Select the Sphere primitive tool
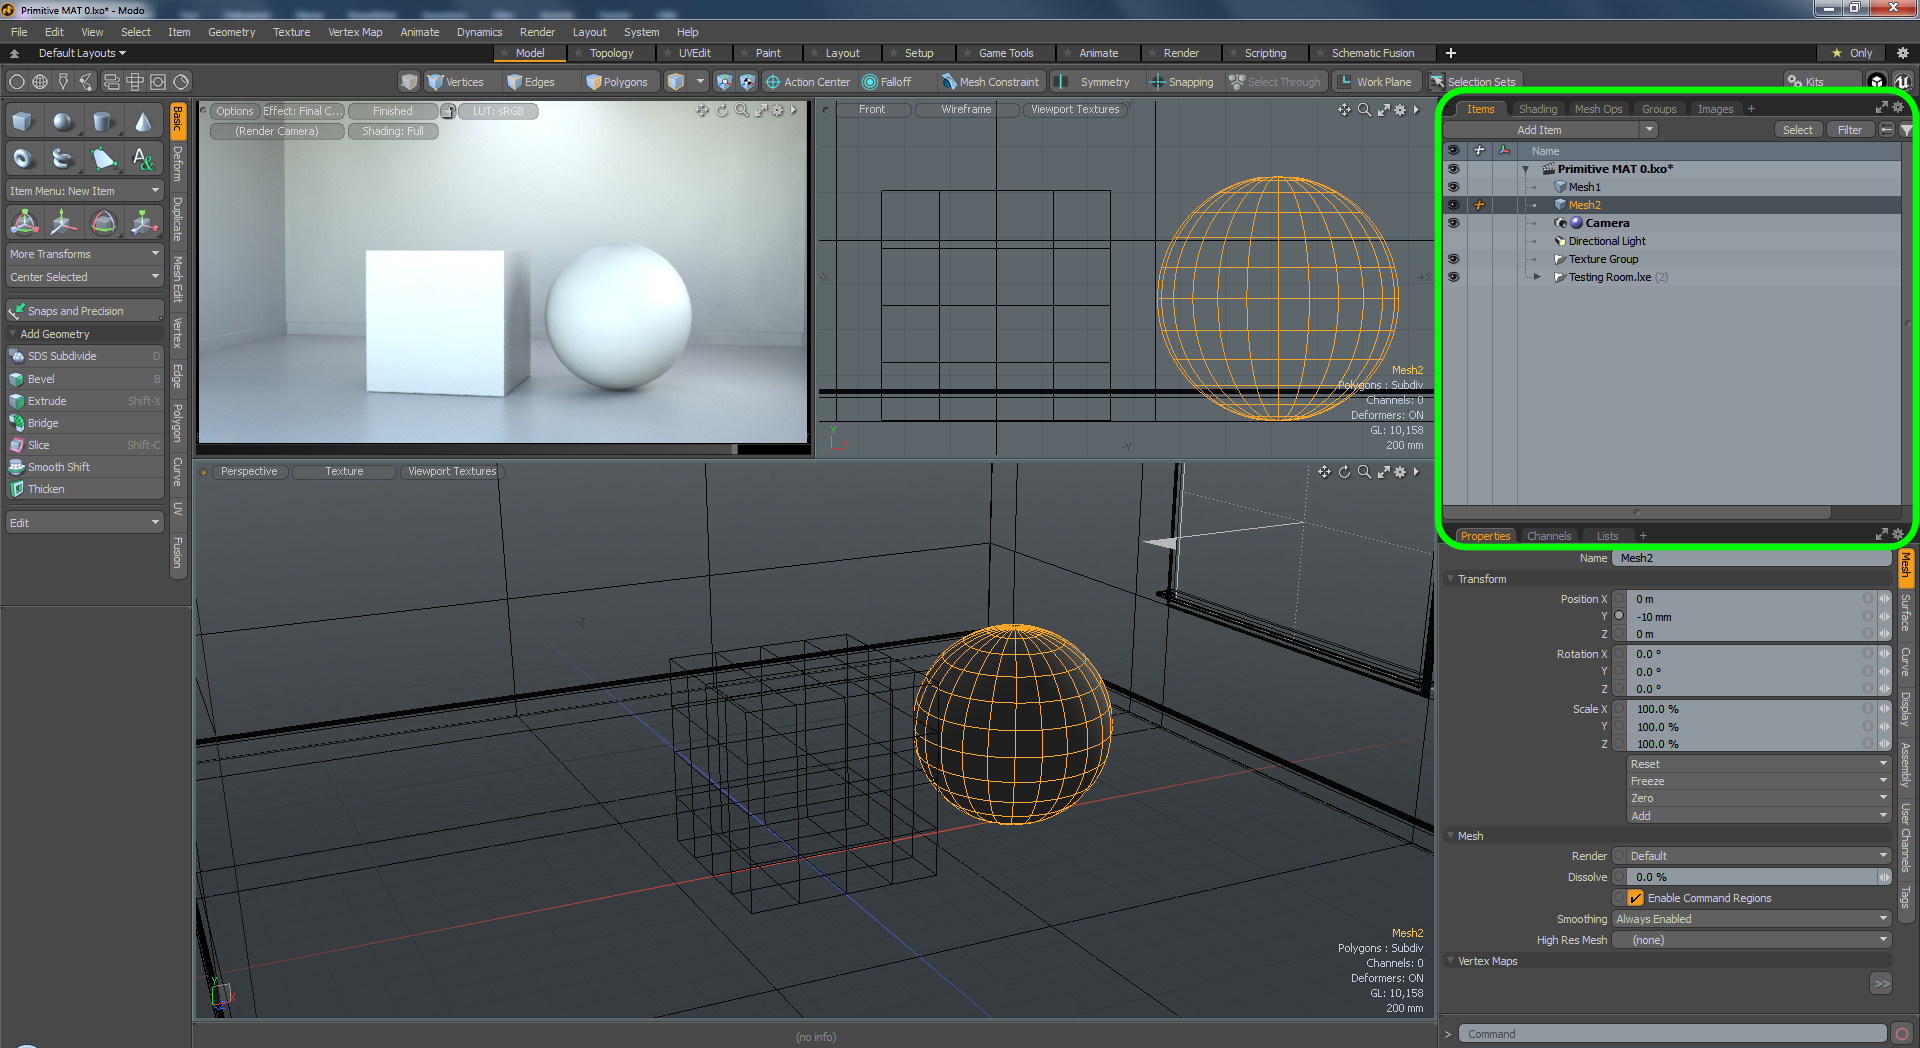Image resolution: width=1920 pixels, height=1048 pixels. [63, 122]
